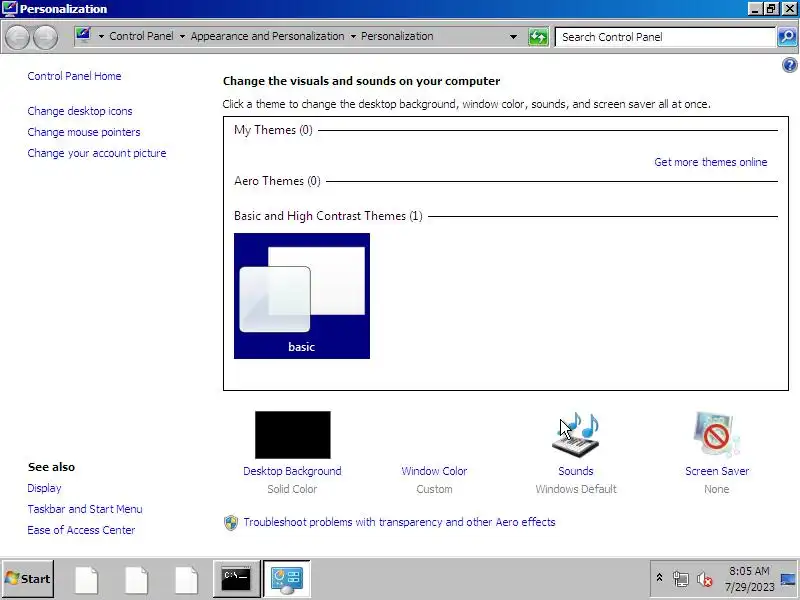Click the Back navigation arrow button
Image resolution: width=800 pixels, height=600 pixels.
pos(17,37)
